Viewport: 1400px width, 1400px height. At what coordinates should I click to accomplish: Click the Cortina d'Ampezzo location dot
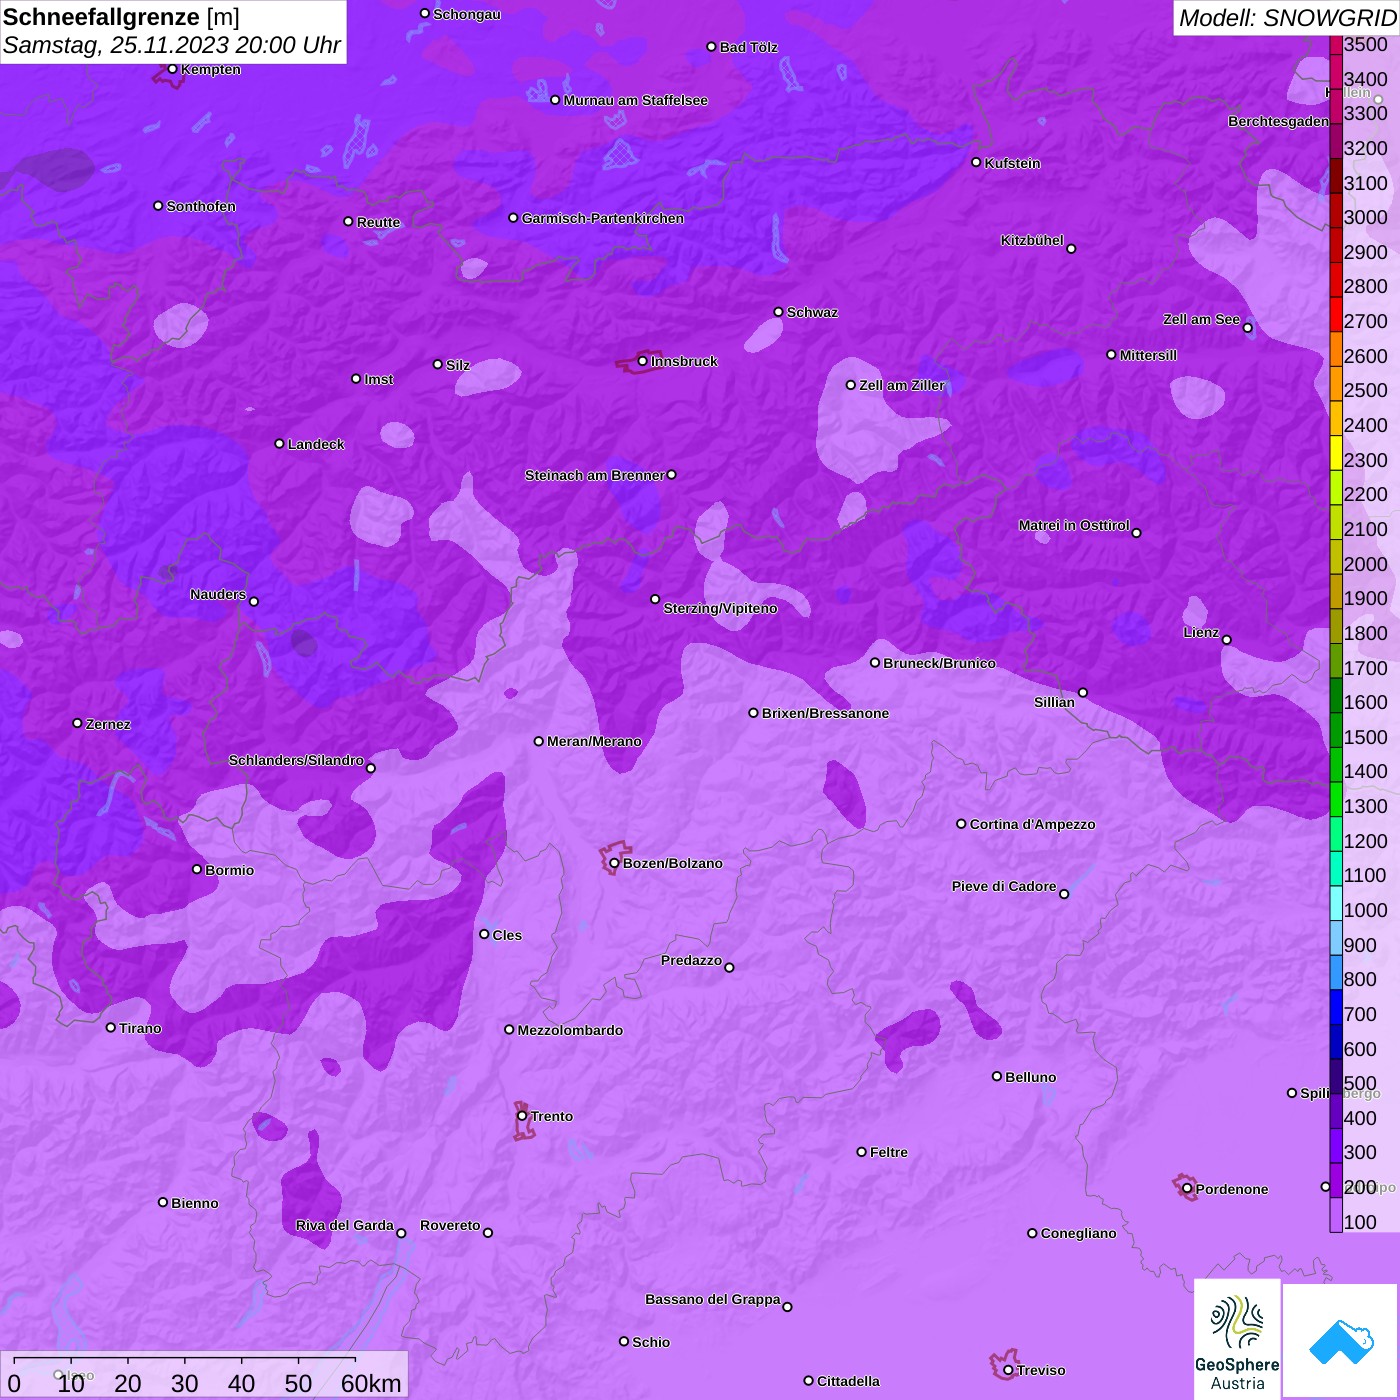coord(961,824)
